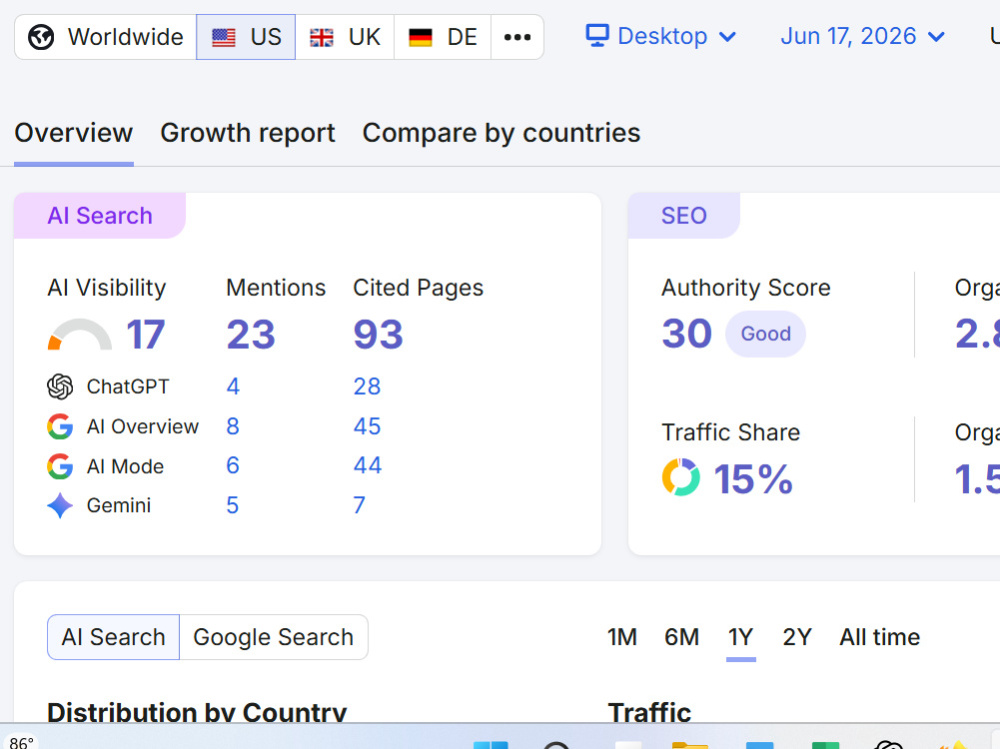1000x749 pixels.
Task: Open the Desktop device dropdown
Action: (661, 36)
